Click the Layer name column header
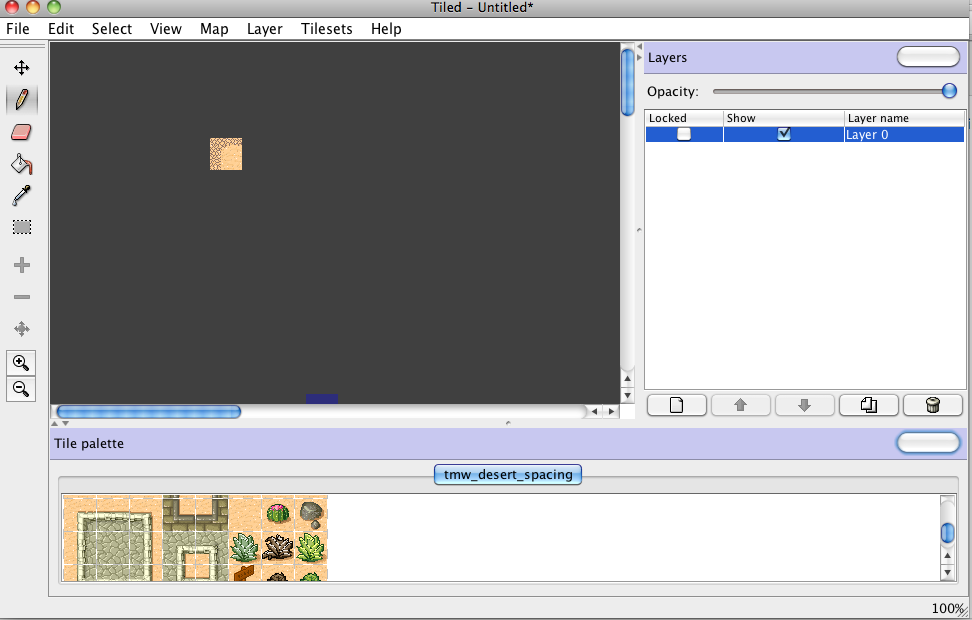This screenshot has width=972, height=620. click(x=904, y=118)
